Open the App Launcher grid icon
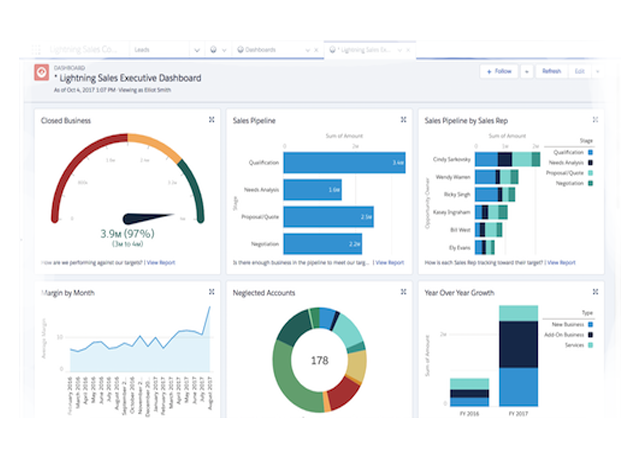The image size is (640, 460). (36, 50)
